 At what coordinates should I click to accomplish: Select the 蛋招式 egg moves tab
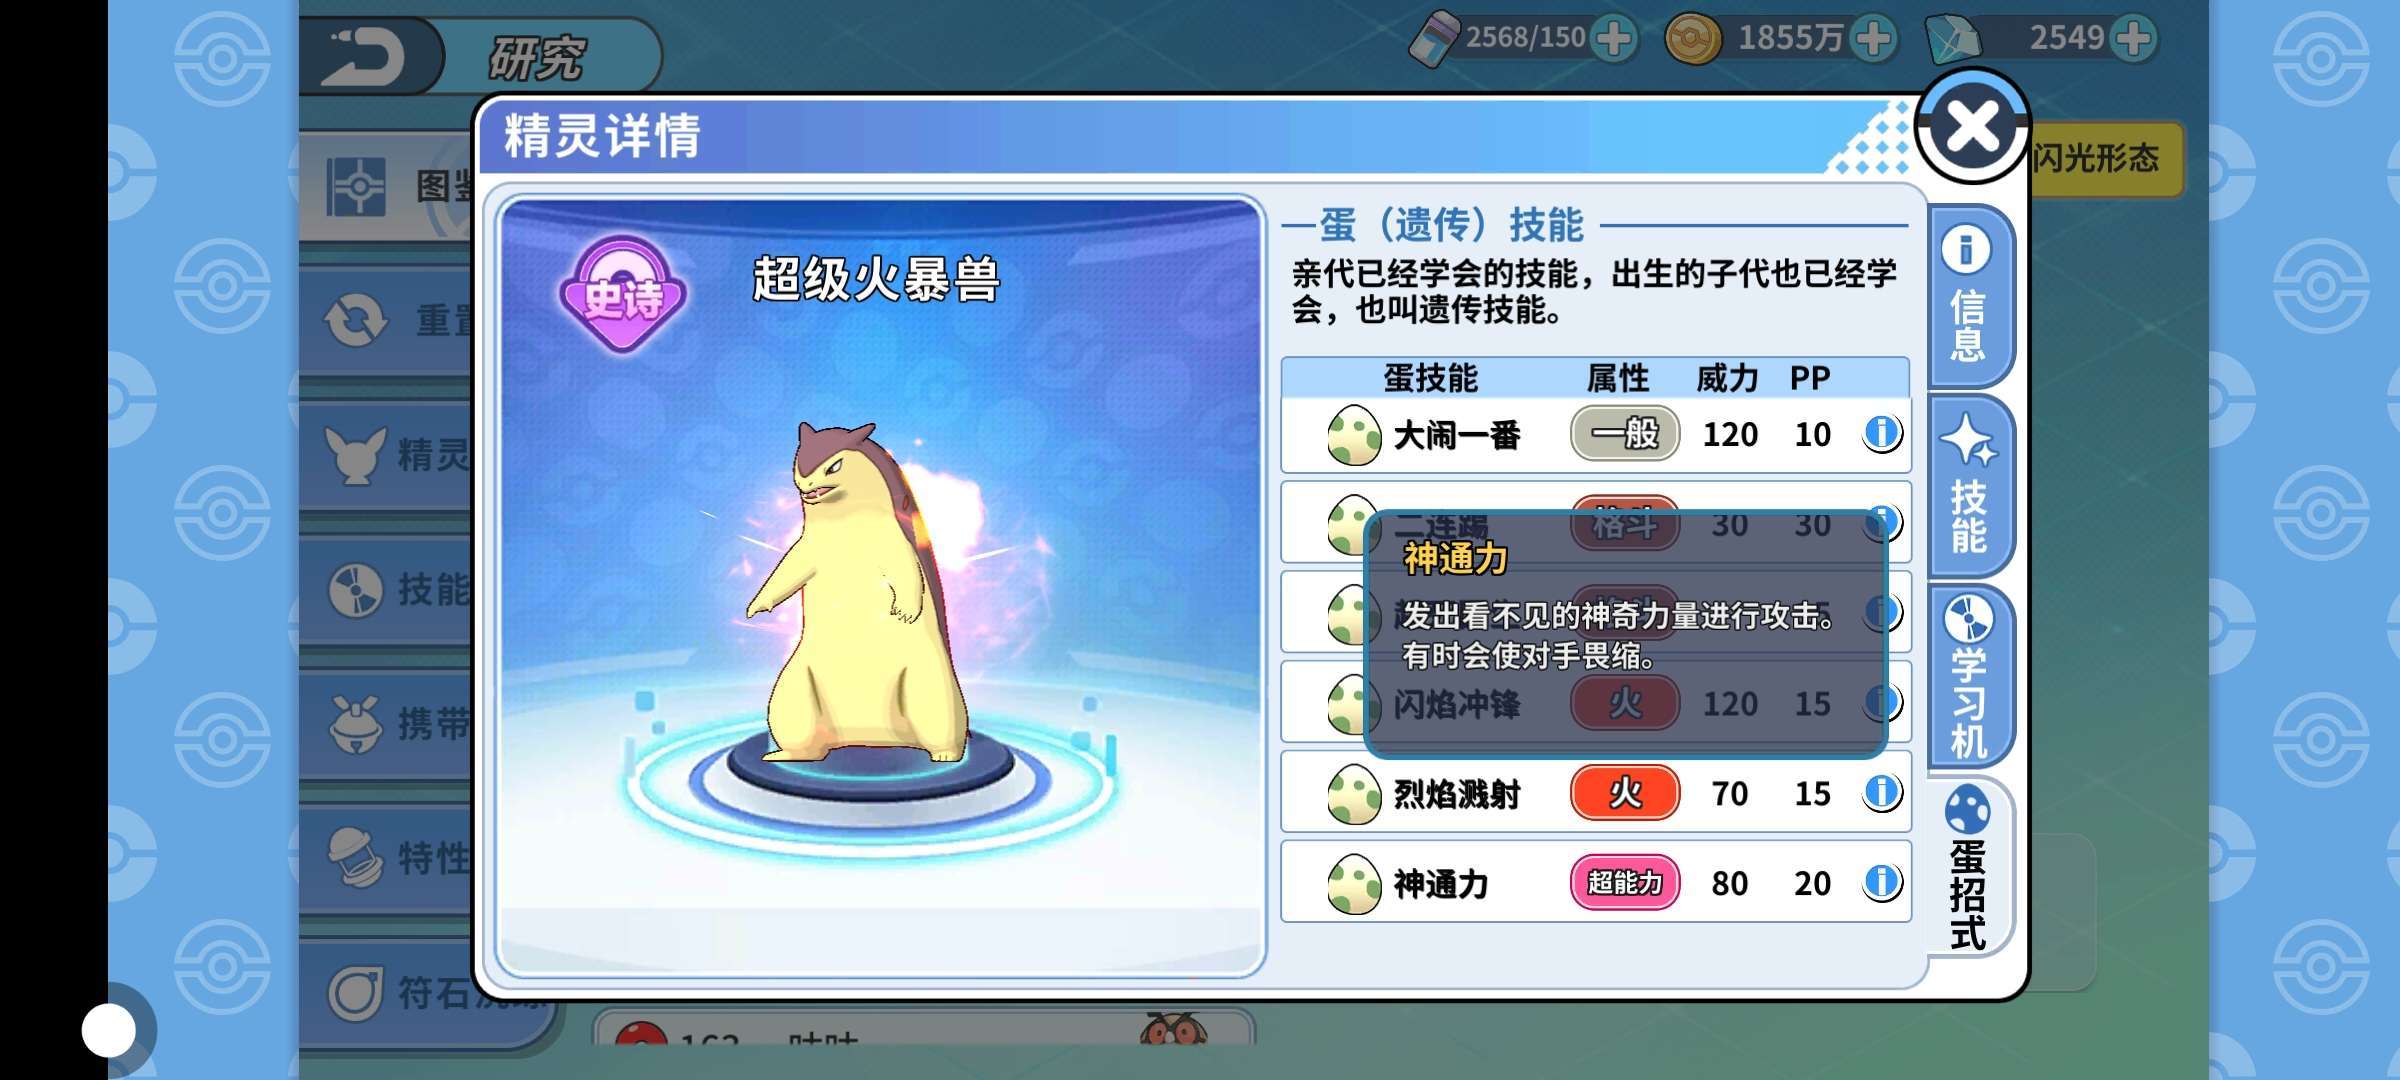[1968, 867]
